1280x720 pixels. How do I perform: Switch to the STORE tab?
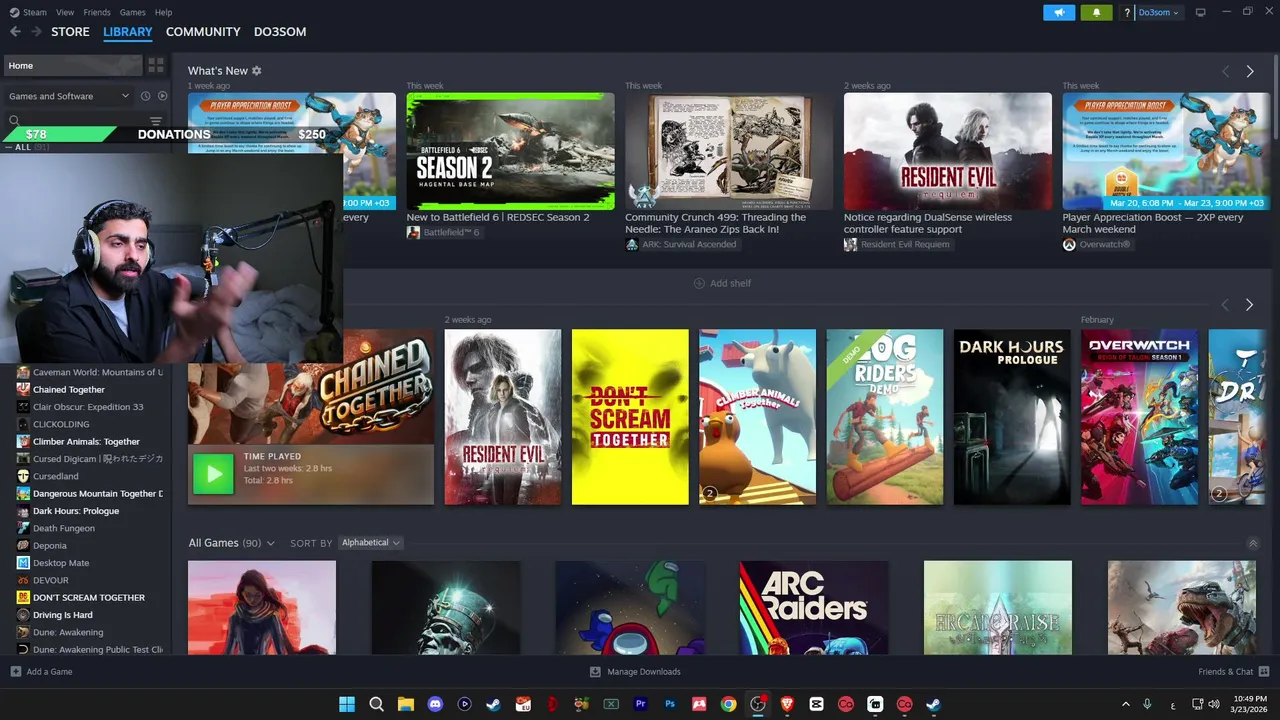[70, 32]
